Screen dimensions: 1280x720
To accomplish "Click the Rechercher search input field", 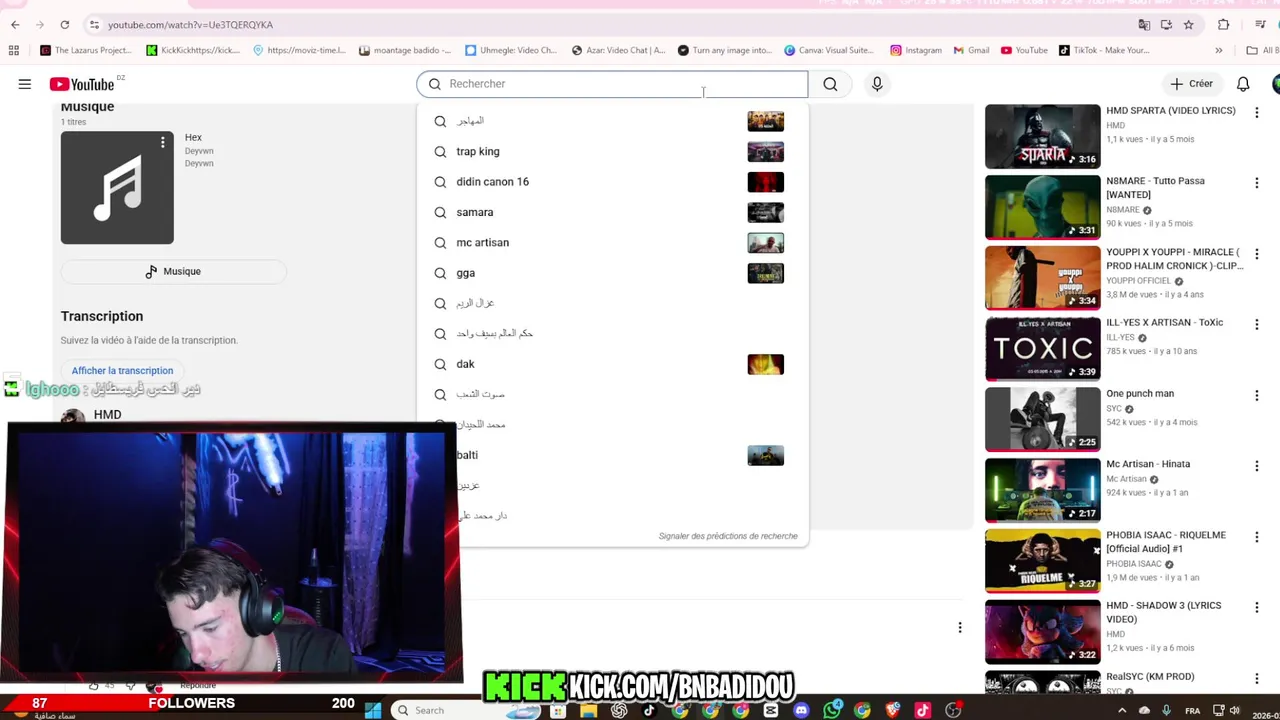I will 612,84.
